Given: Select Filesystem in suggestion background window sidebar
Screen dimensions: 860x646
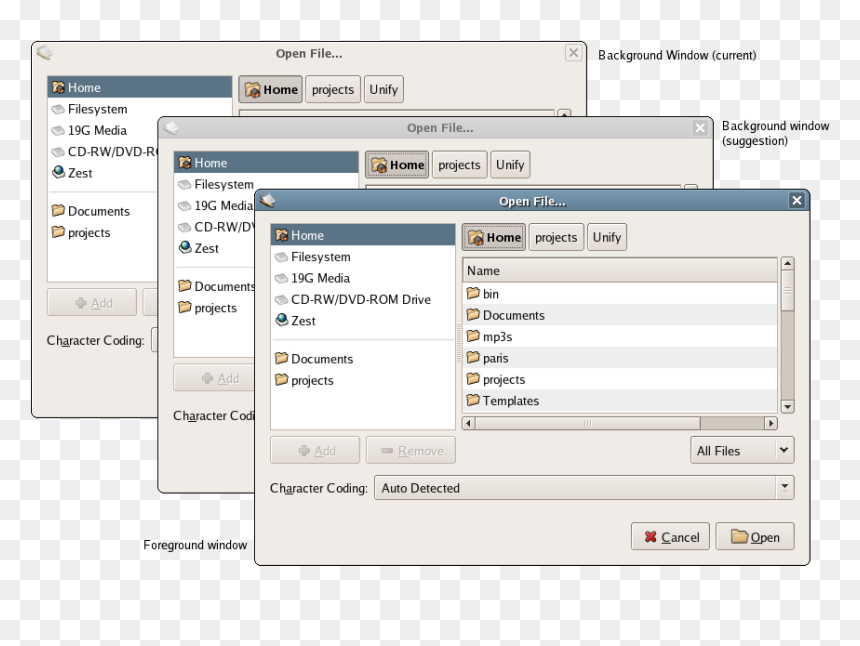Looking at the screenshot, I should [216, 184].
